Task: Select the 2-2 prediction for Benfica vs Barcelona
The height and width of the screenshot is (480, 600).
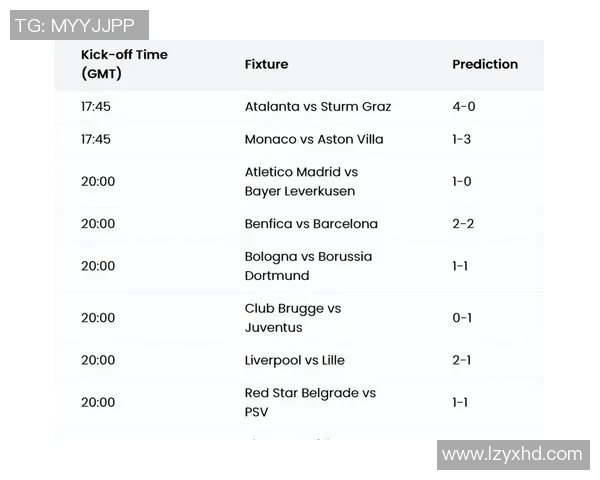Action: 462,224
